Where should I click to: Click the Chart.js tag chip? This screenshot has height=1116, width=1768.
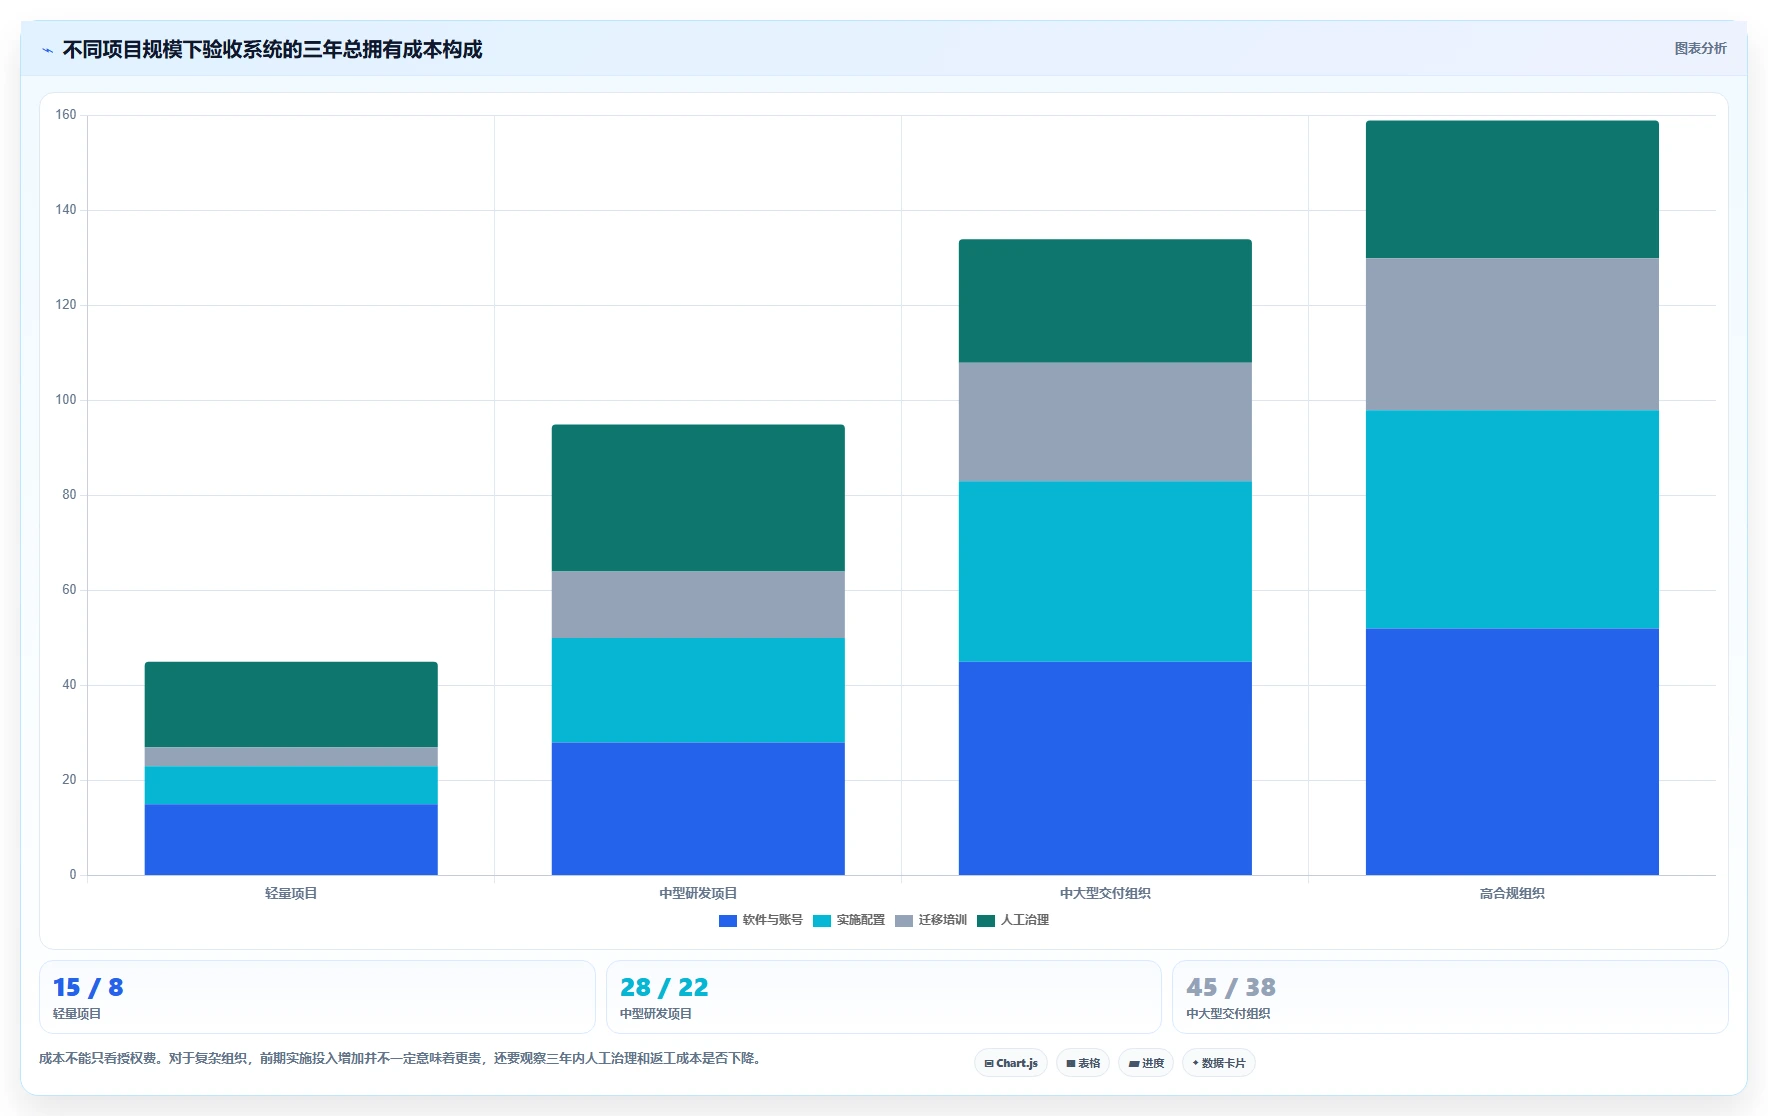coord(1011,1063)
